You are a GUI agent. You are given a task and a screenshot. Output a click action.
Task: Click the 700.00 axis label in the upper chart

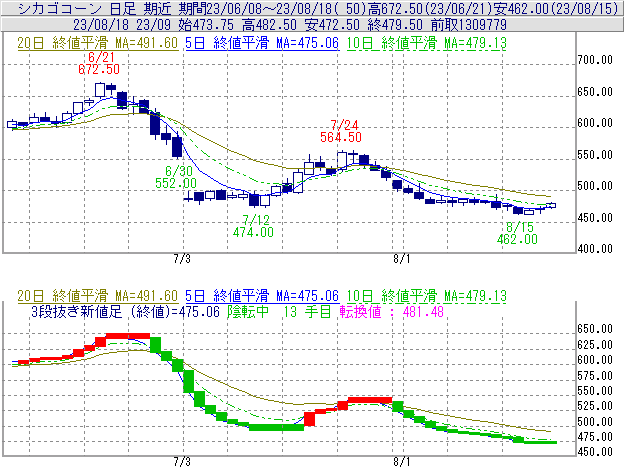pyautogui.click(x=595, y=60)
